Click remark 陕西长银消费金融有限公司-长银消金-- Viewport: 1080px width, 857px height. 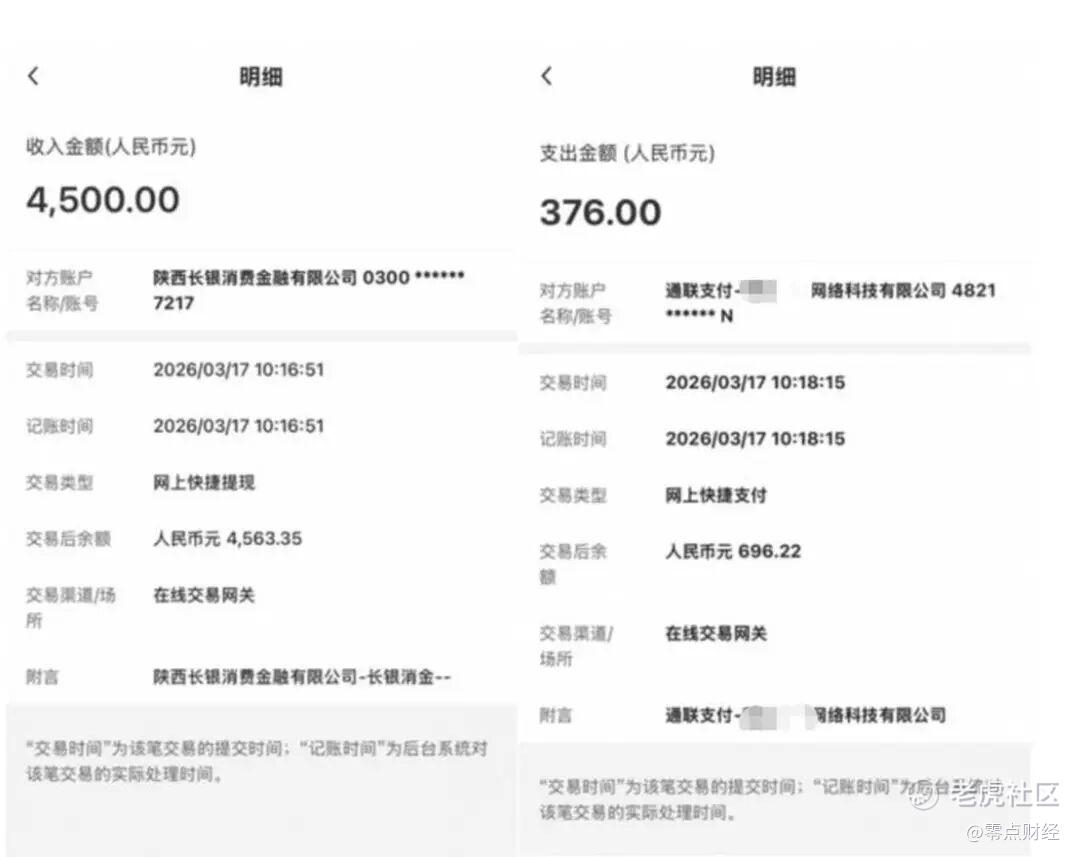[x=302, y=677]
